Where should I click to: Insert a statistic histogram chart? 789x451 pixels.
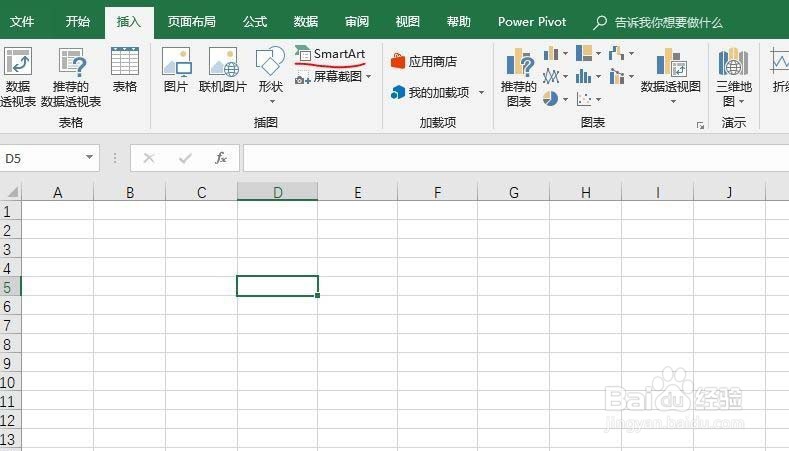pos(584,77)
